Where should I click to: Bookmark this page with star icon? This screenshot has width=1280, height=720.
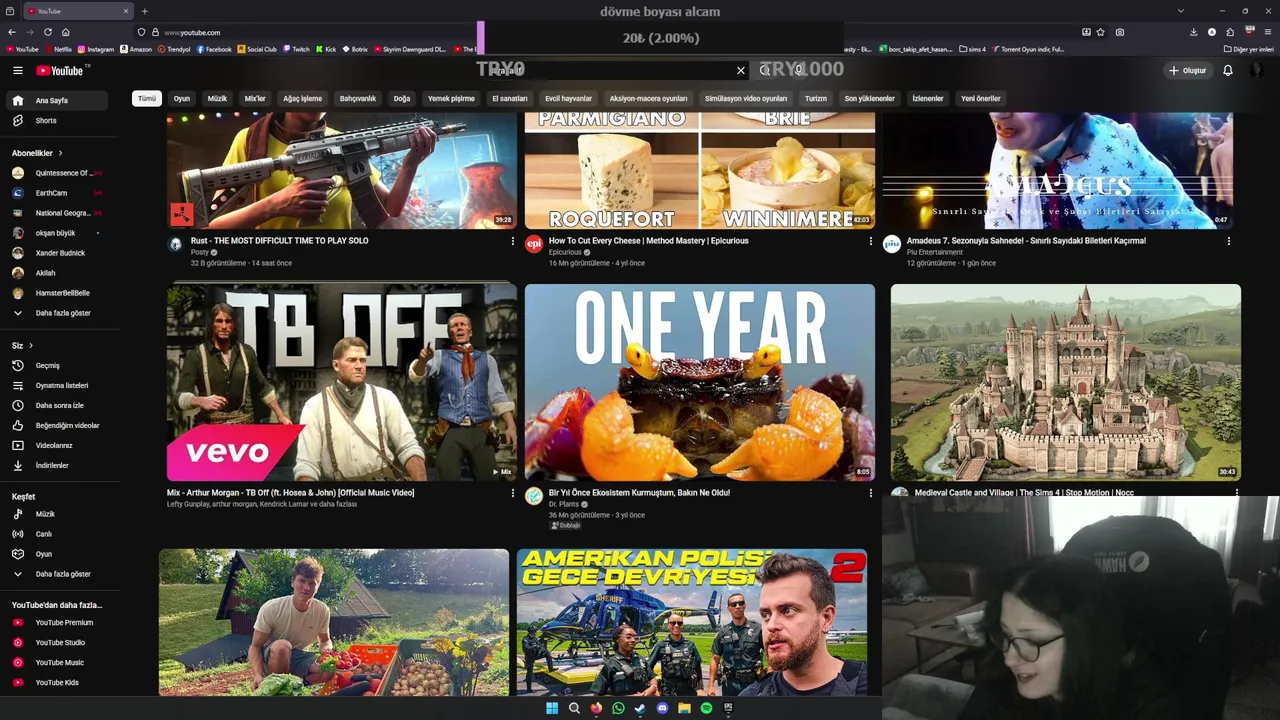tap(1100, 32)
